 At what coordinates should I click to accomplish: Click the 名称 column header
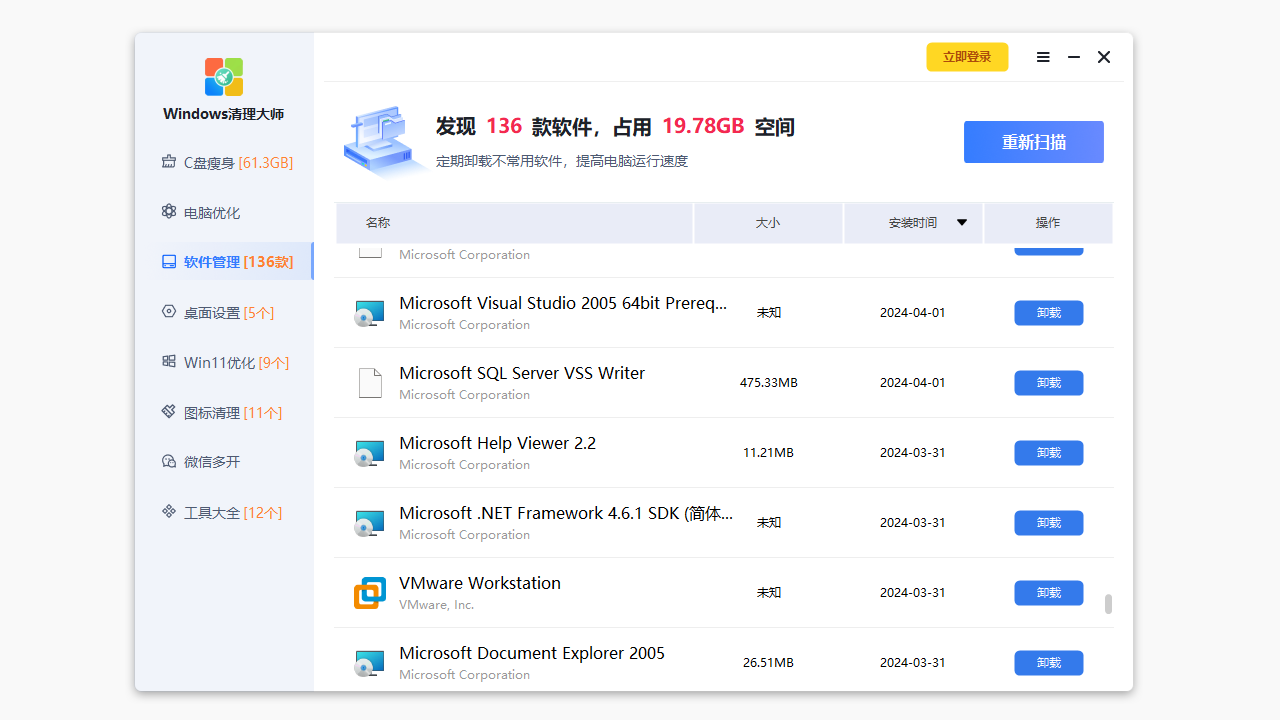(377, 222)
